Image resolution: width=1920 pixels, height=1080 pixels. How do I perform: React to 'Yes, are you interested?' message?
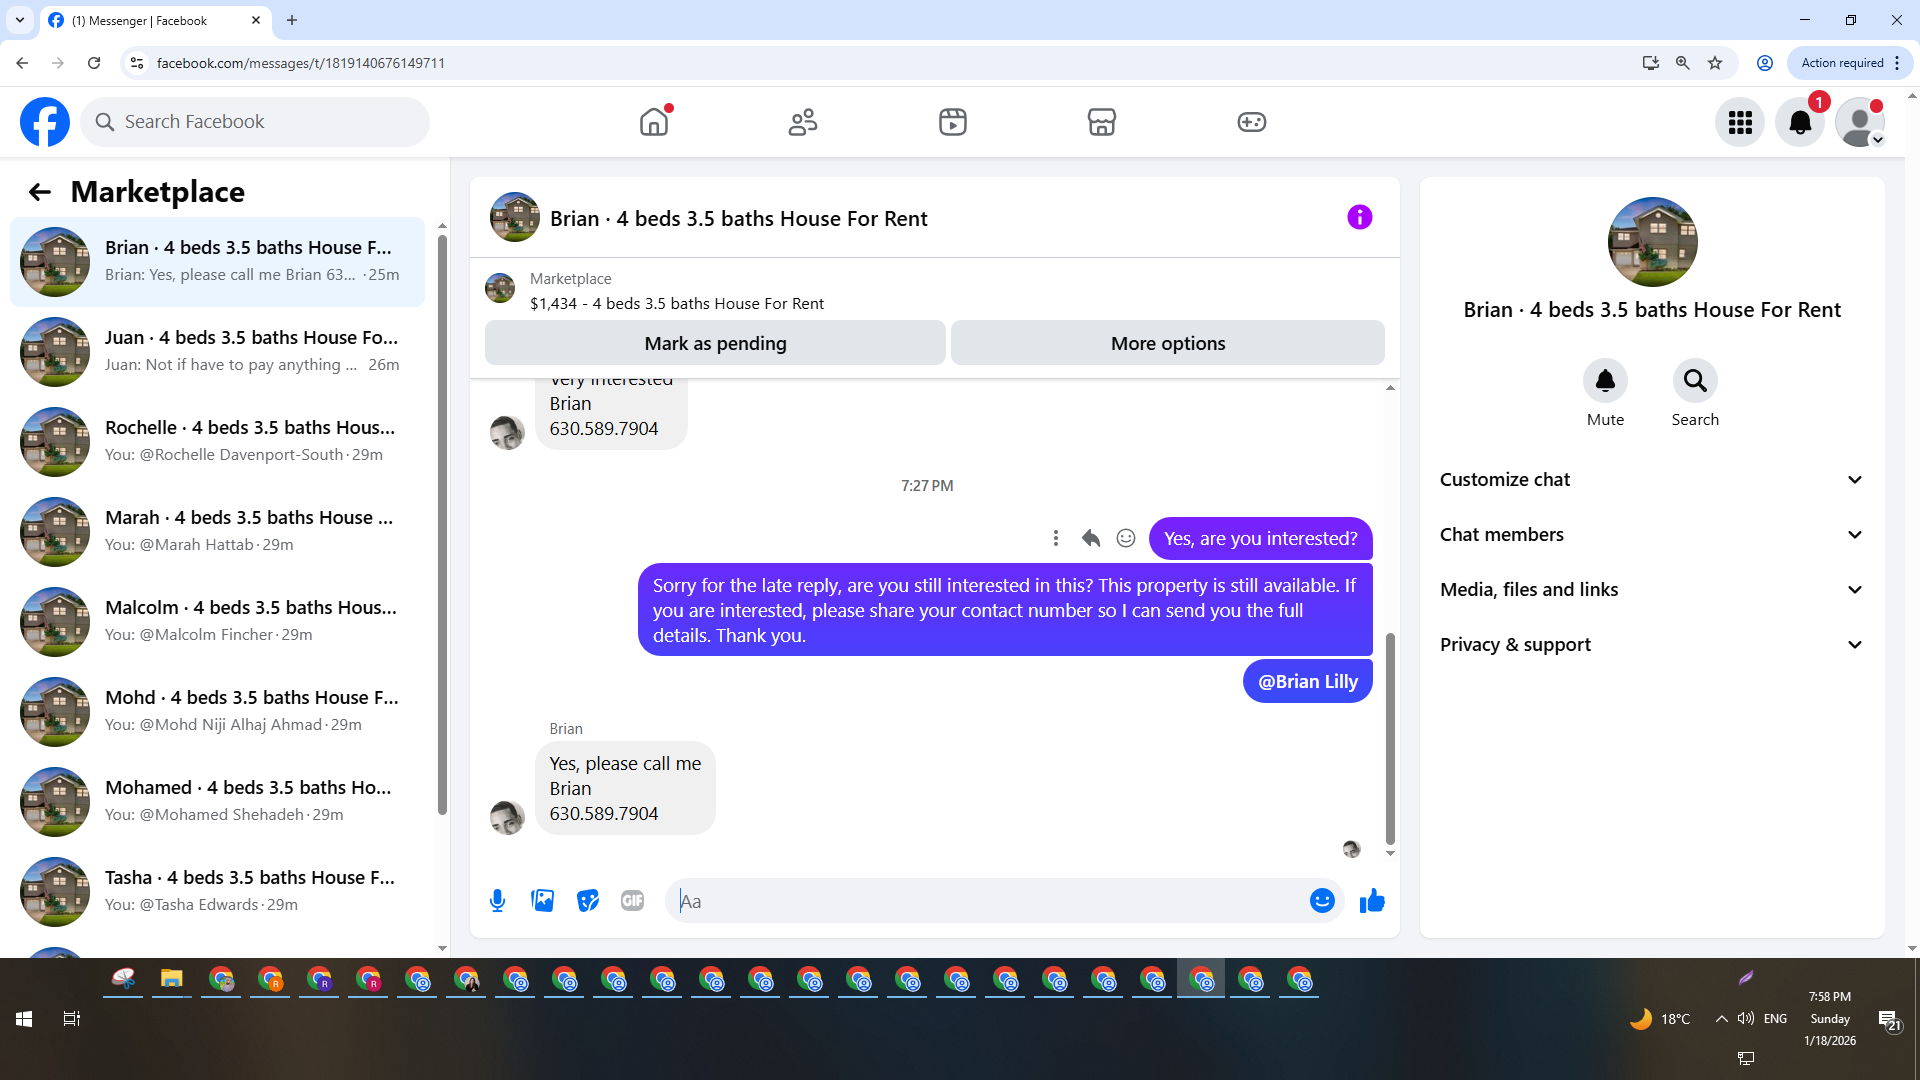pos(1126,539)
